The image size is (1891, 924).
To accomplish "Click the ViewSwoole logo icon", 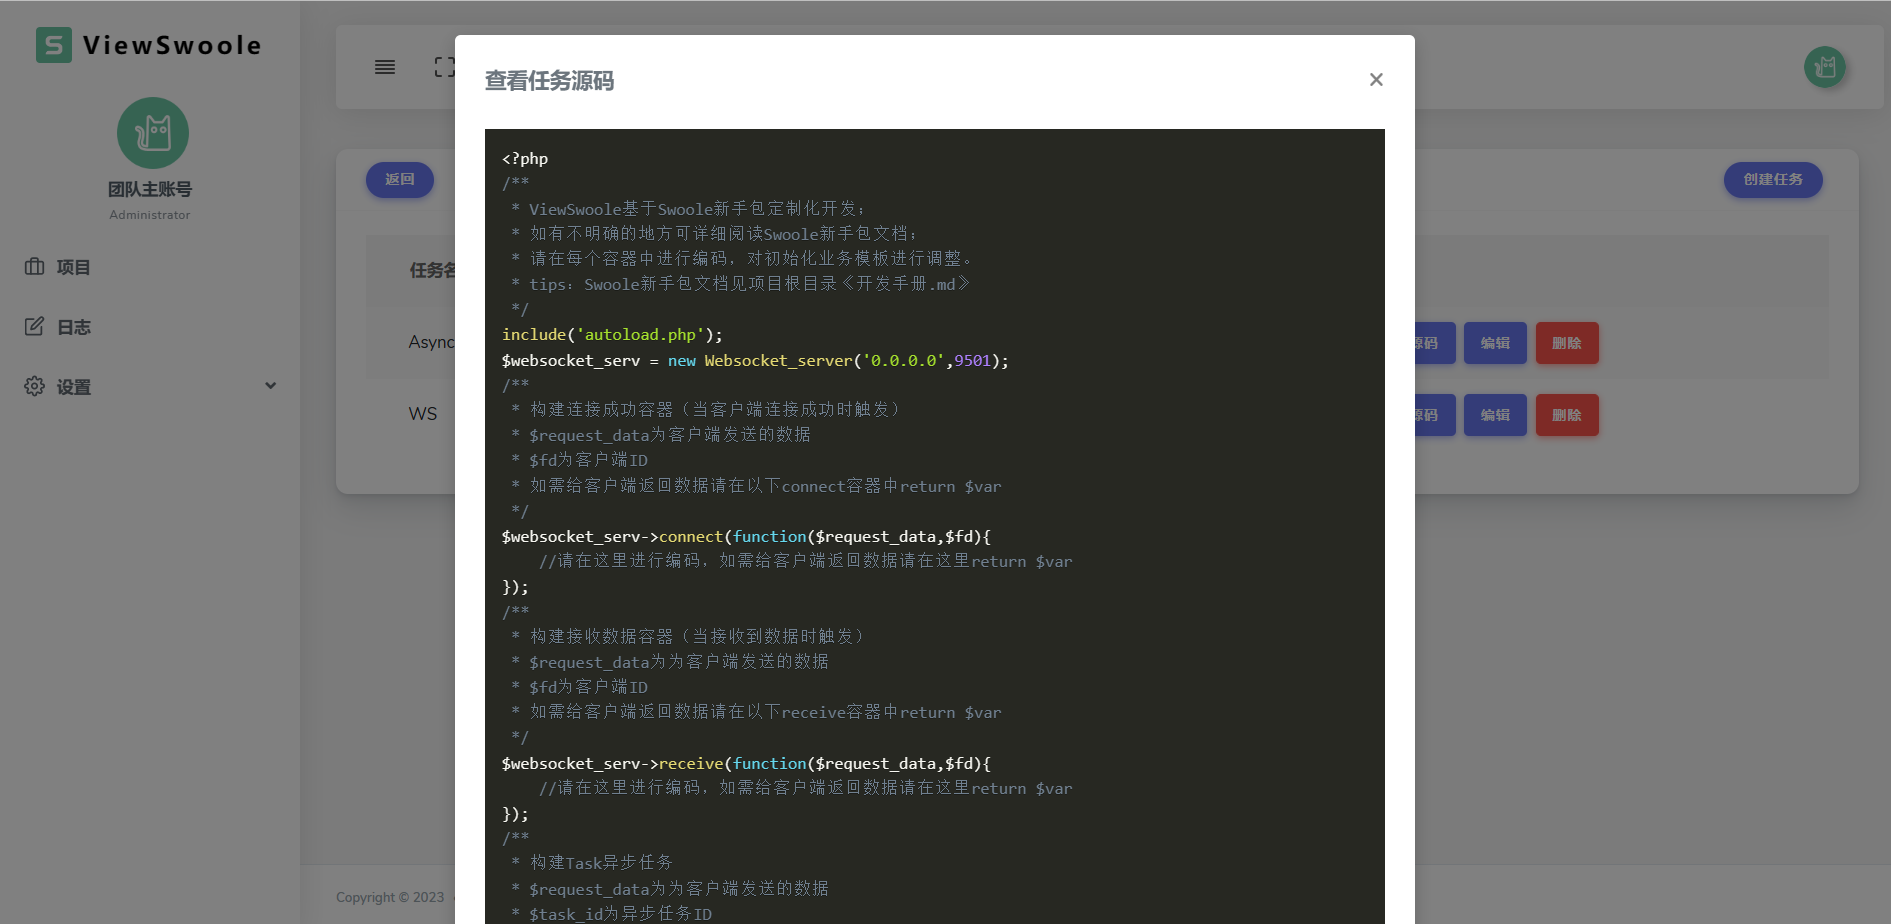I will coord(54,45).
